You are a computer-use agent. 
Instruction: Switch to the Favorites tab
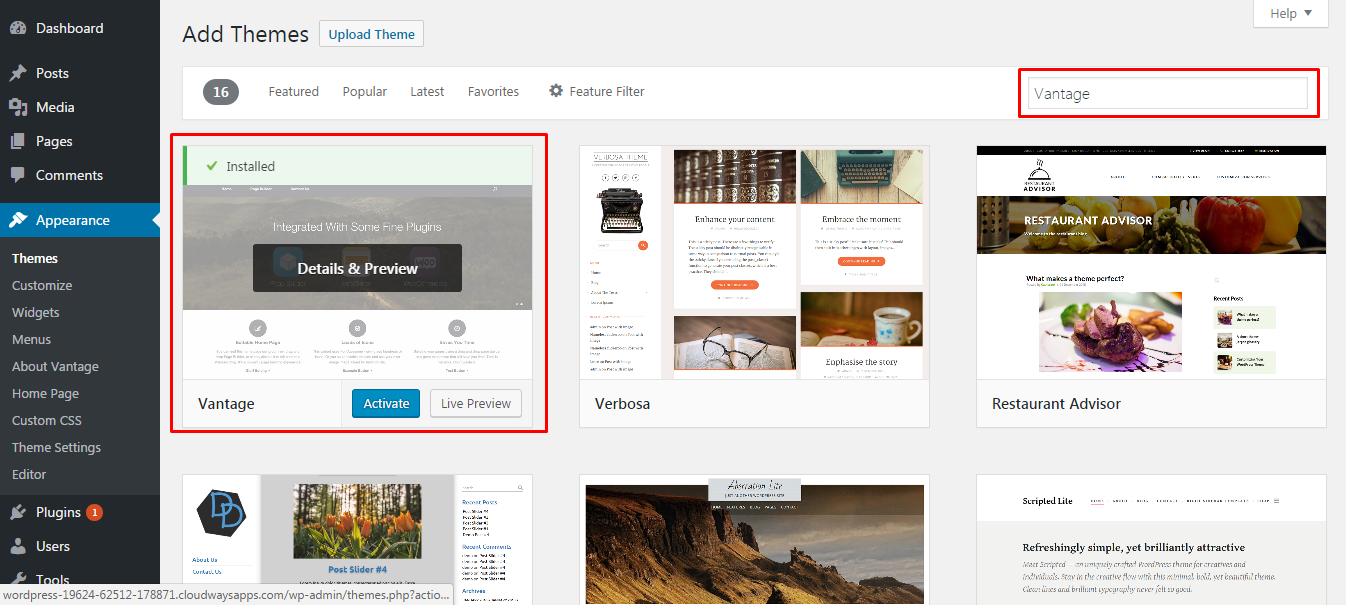pos(493,91)
